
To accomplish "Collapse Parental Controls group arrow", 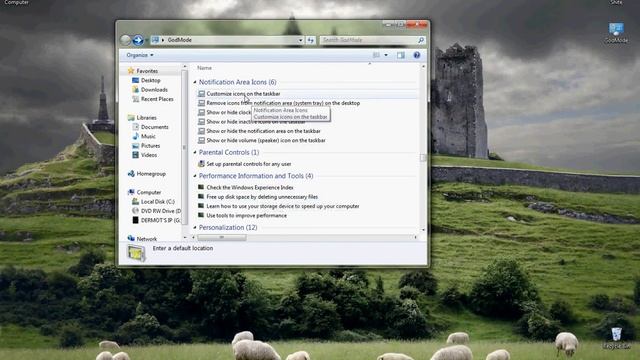I will tap(195, 153).
